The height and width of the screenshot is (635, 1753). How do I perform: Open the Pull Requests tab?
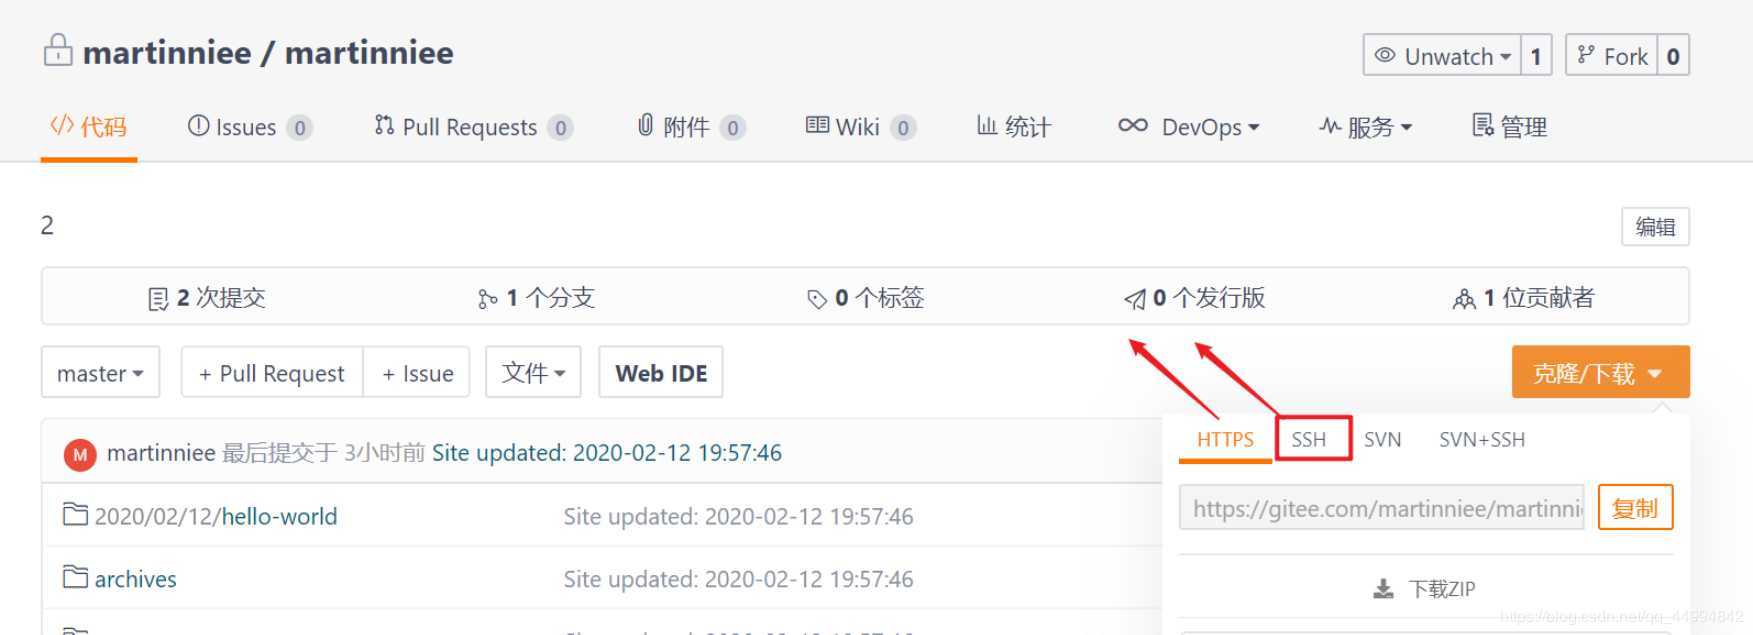point(473,127)
